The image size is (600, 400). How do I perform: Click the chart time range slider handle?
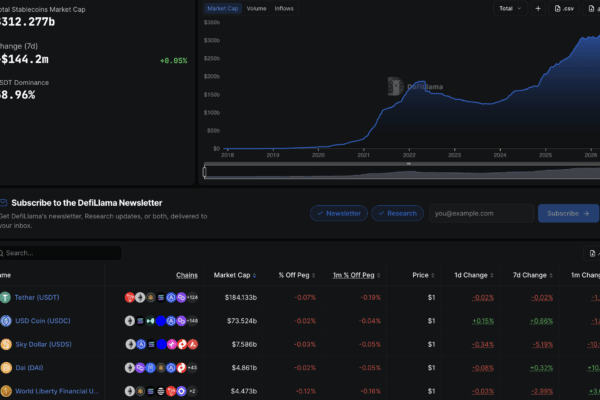point(205,172)
